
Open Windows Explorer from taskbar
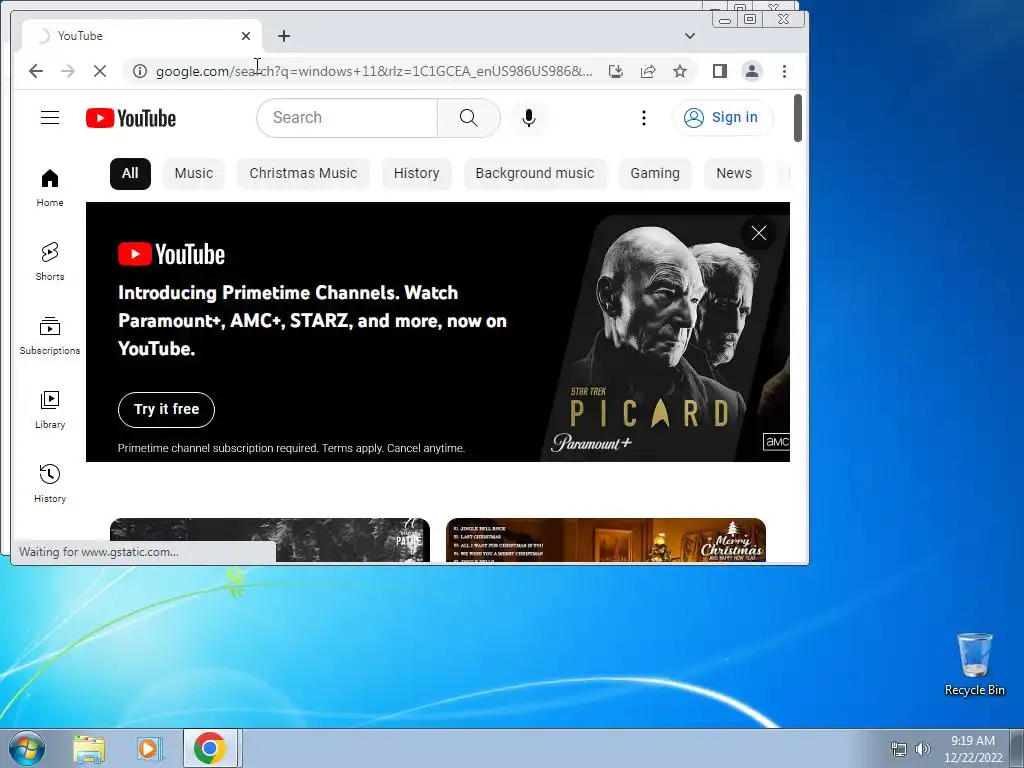tap(88, 748)
